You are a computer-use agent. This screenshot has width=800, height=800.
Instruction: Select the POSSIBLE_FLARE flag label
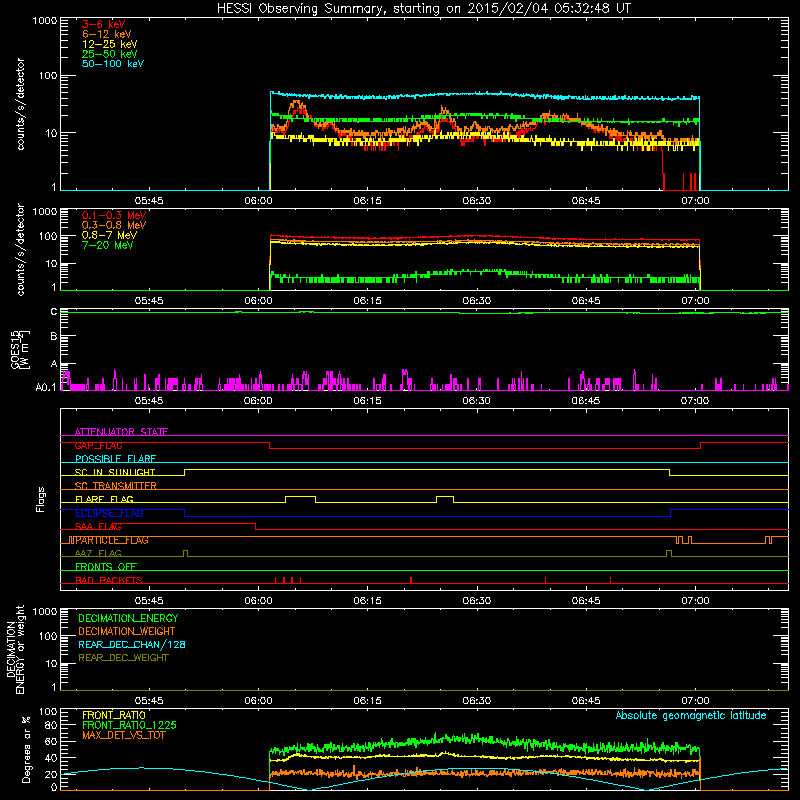(115, 459)
